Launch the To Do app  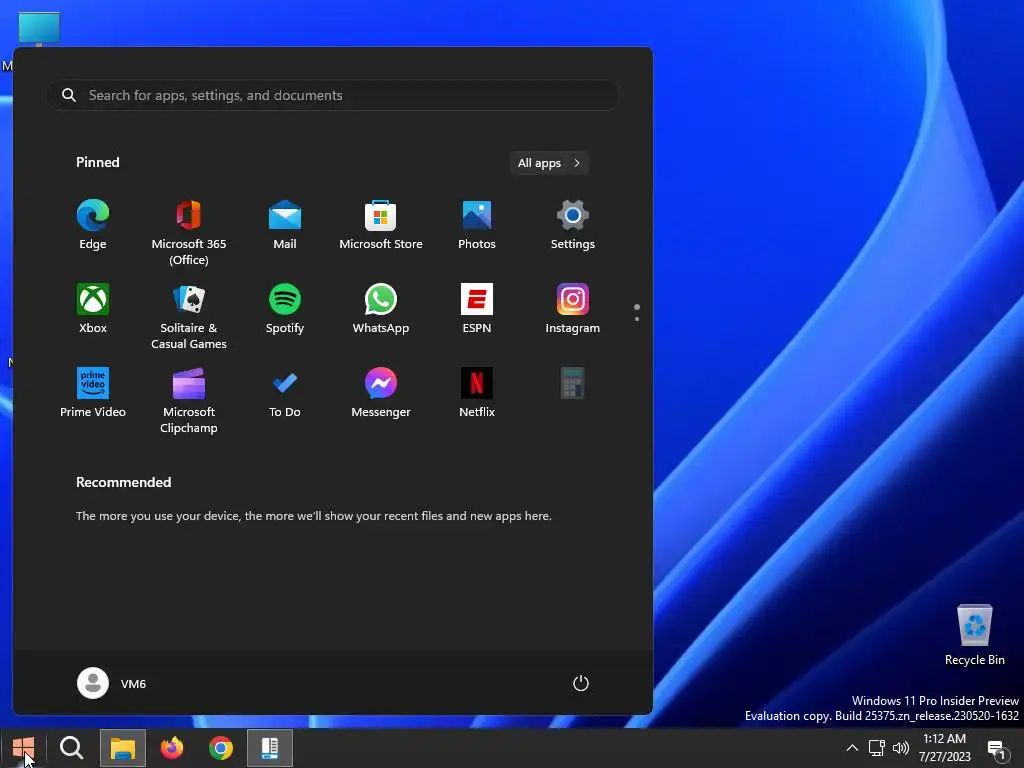click(285, 392)
